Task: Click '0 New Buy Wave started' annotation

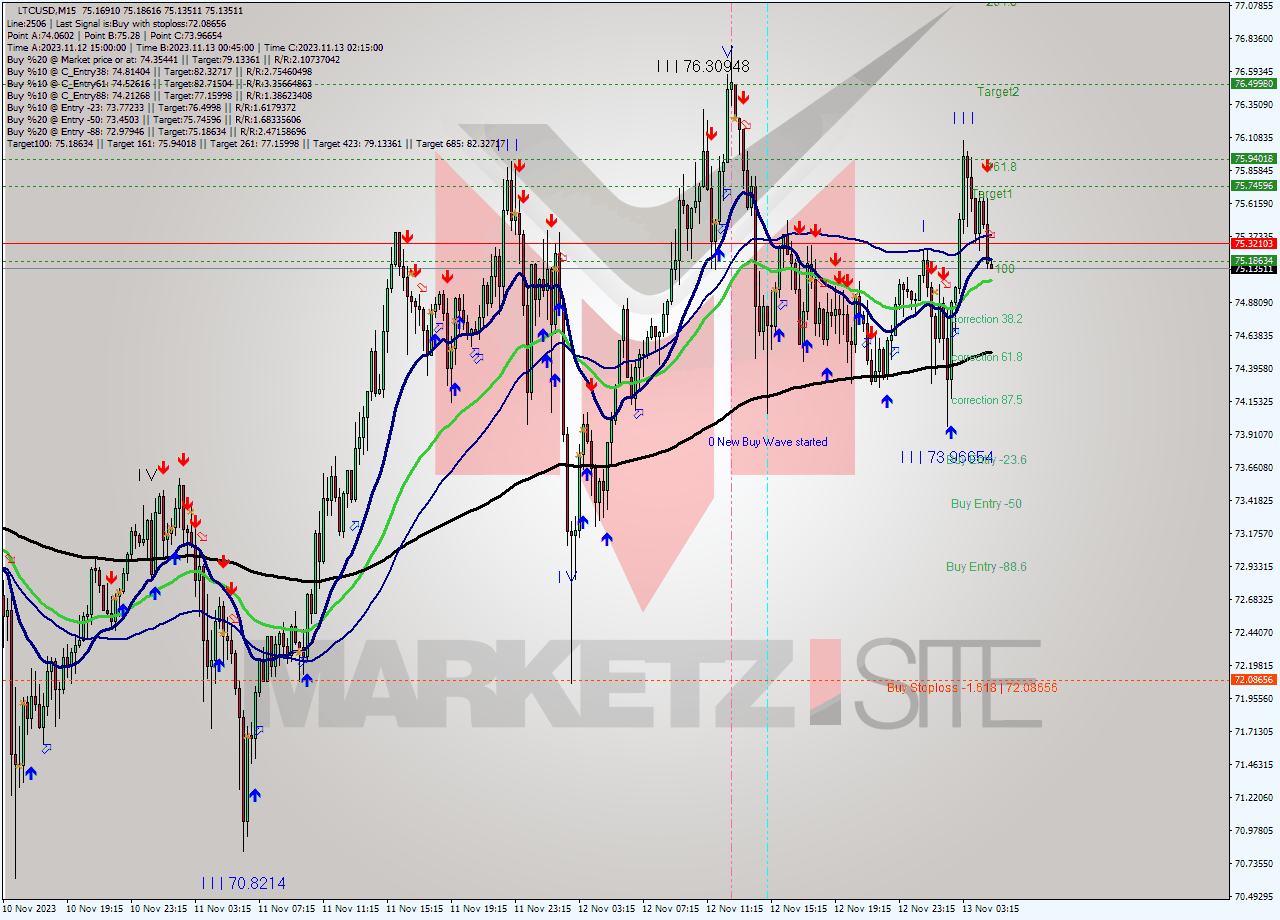Action: coord(768,442)
